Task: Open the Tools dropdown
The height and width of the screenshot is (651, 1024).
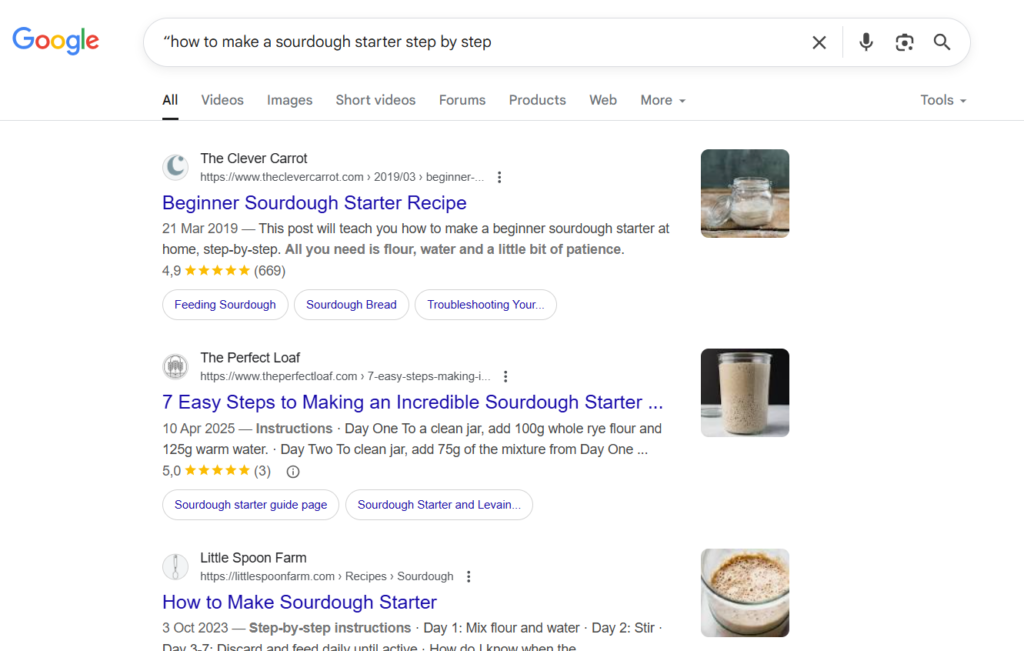Action: (x=943, y=100)
